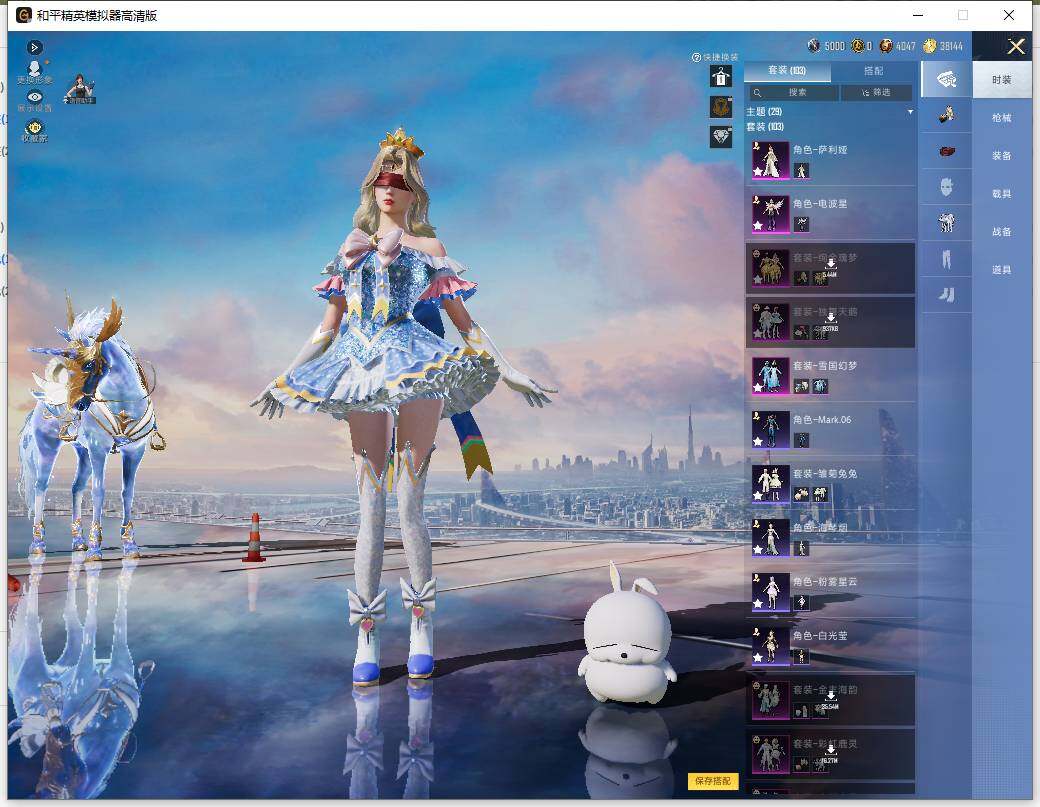The image size is (1040, 807).
Task: Go to the 枪械 firearms menu
Action: click(x=1002, y=118)
